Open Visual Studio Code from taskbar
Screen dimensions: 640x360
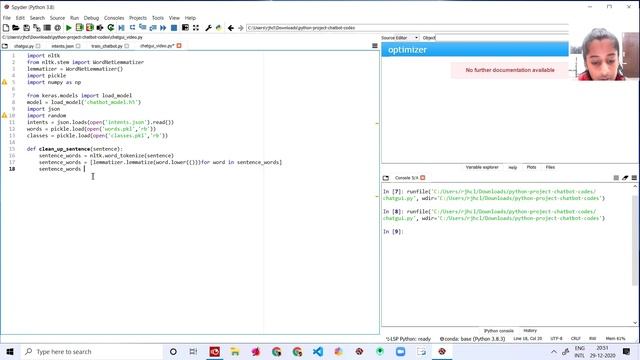tap(318, 351)
